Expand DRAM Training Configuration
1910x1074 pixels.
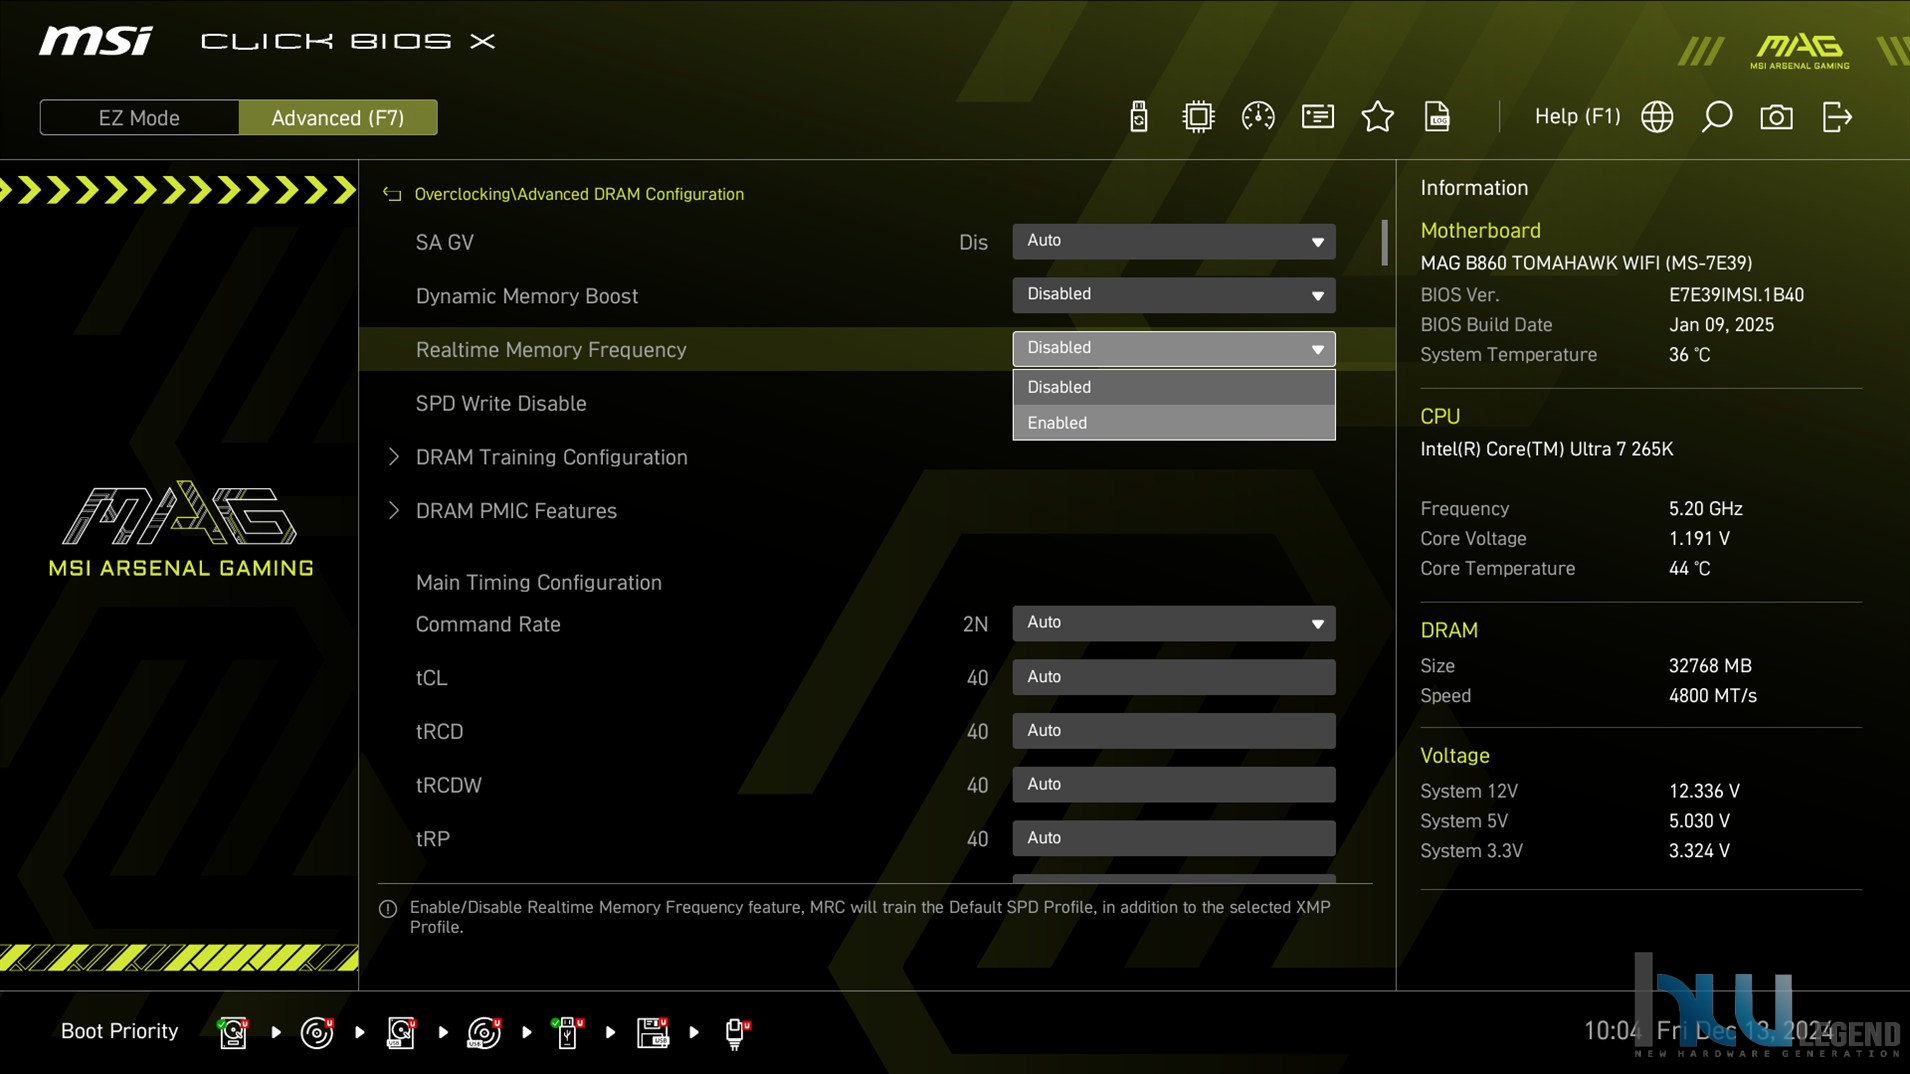pos(551,457)
